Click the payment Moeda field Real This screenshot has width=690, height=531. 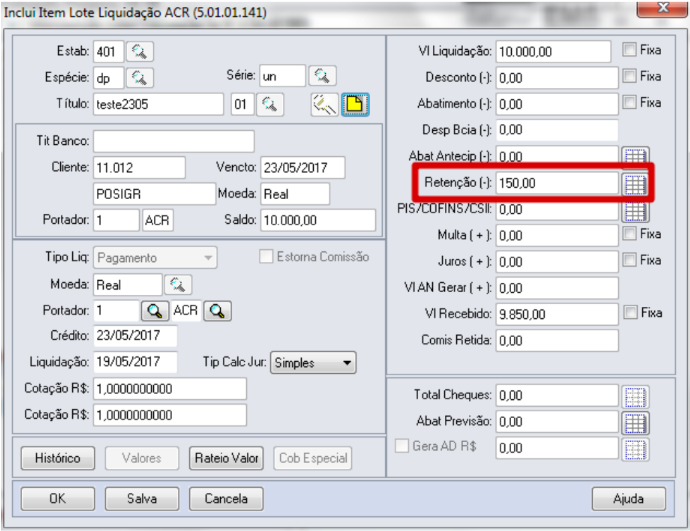tap(128, 285)
